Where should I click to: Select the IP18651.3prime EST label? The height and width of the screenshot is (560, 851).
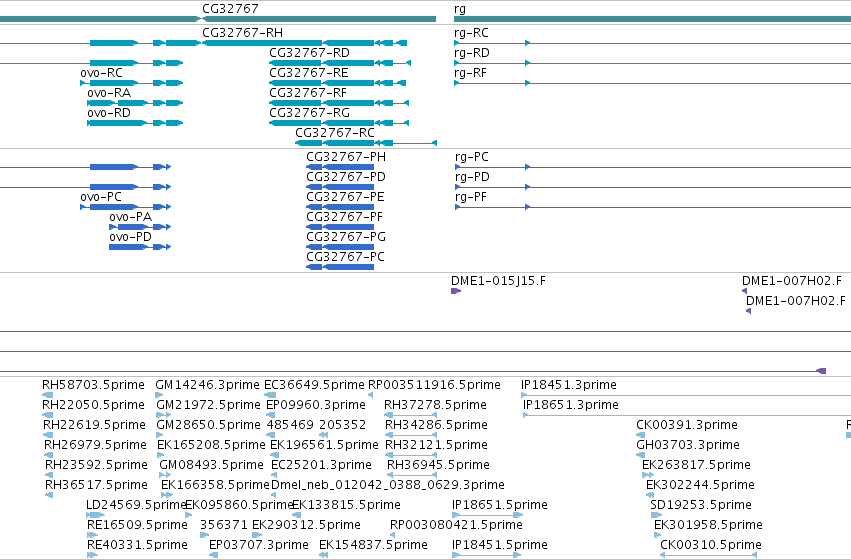571,405
